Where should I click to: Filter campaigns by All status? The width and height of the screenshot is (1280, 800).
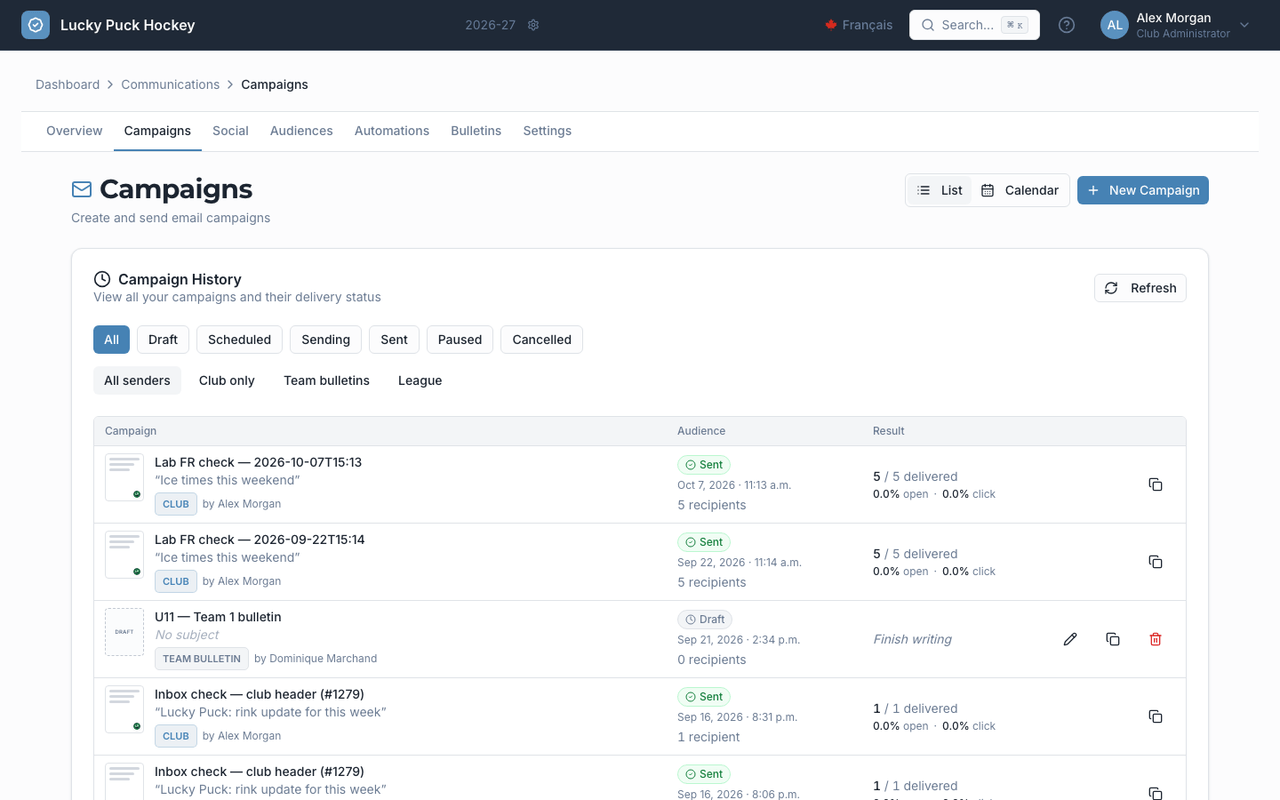[x=111, y=339]
